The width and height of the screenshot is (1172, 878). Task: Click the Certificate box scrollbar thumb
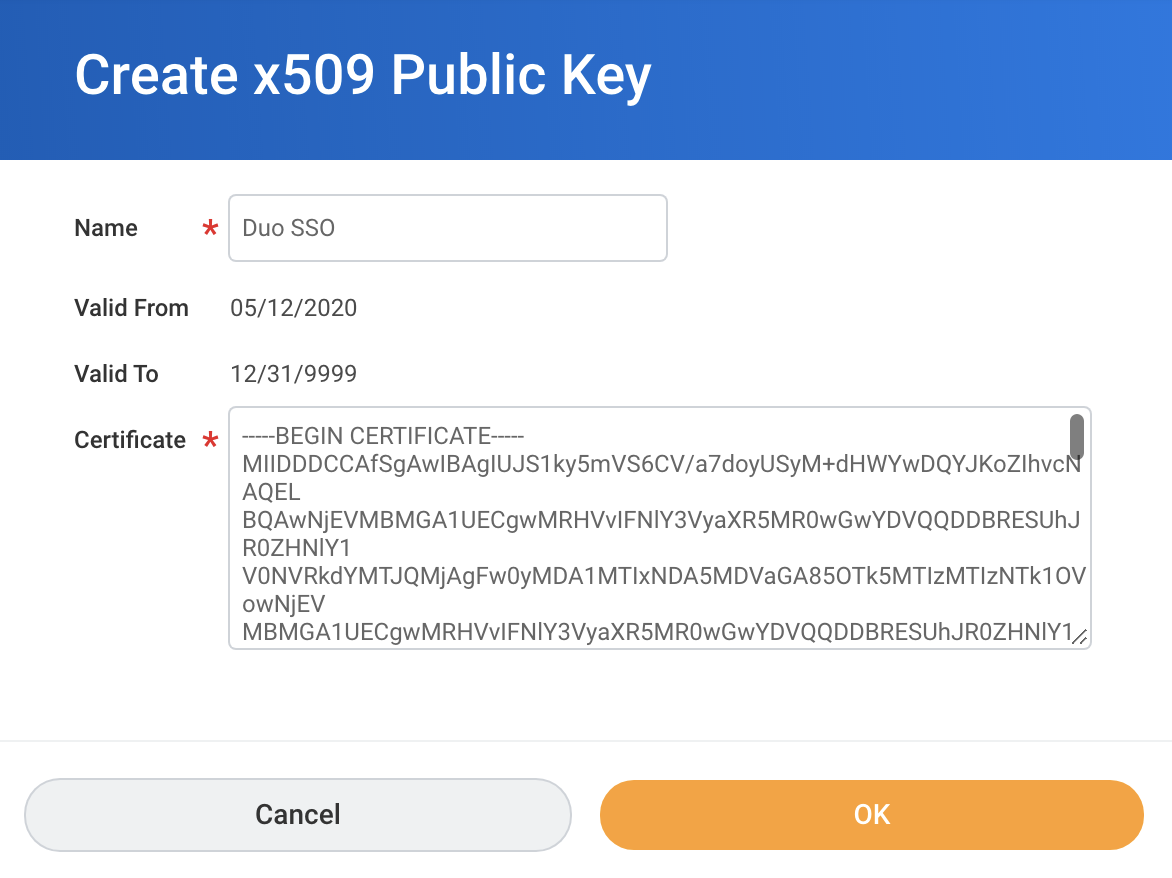click(x=1077, y=436)
